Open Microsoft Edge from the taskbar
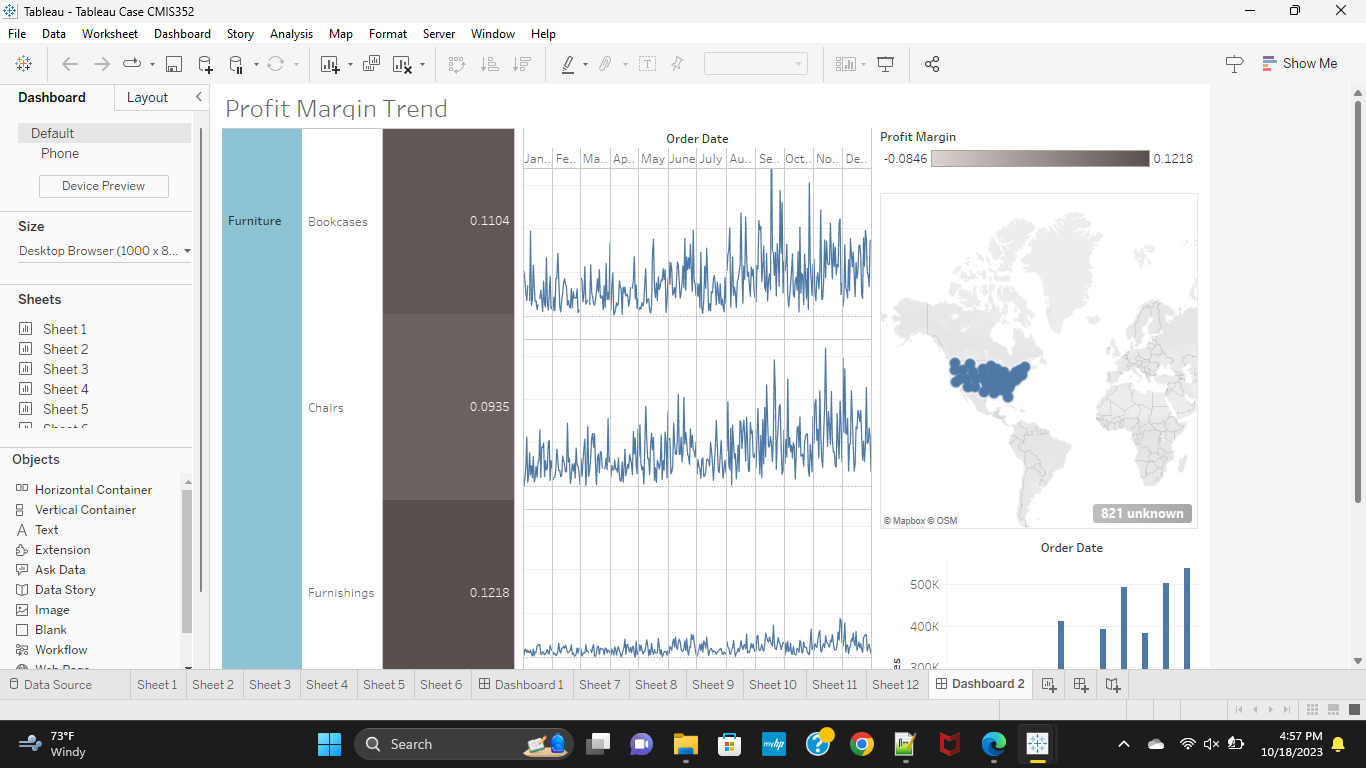Image resolution: width=1366 pixels, height=768 pixels. (x=993, y=744)
